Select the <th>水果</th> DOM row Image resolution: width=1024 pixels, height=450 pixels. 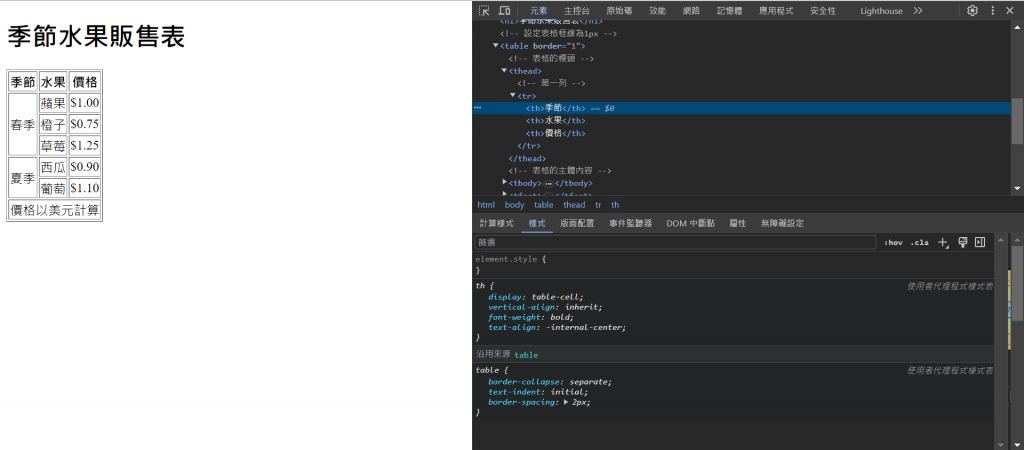556,121
